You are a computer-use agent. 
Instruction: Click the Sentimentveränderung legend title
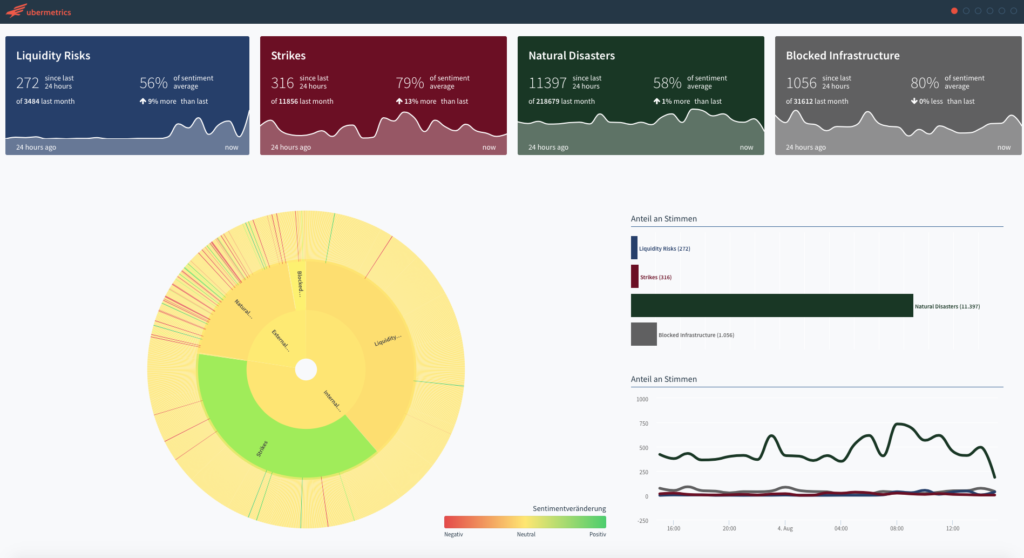click(569, 508)
